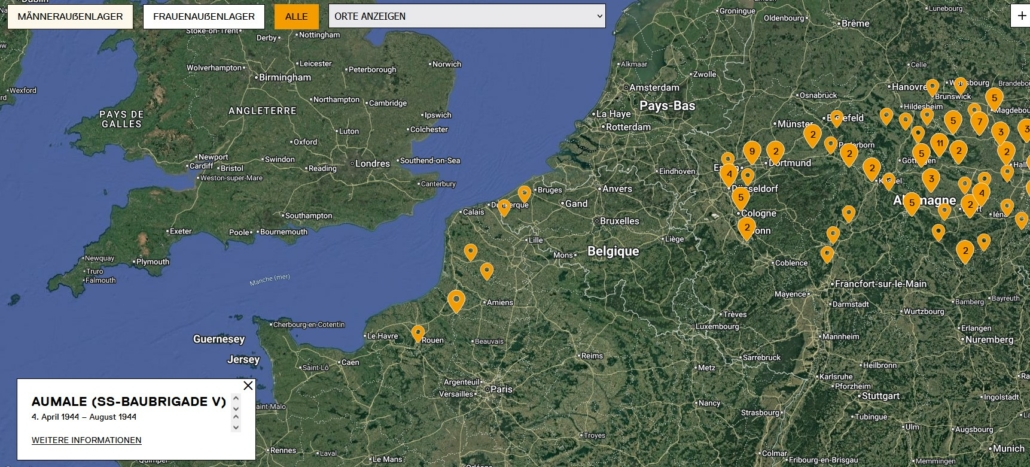The width and height of the screenshot is (1030, 467).
Task: Open cluster marker 5 above Cologne
Action: (x=740, y=197)
